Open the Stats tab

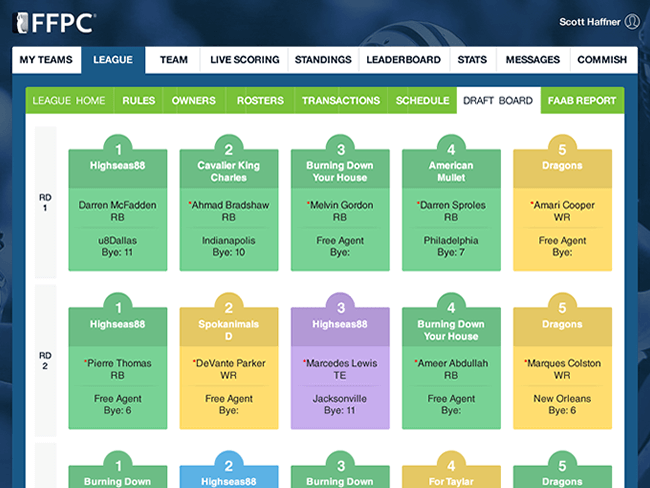[x=472, y=60]
